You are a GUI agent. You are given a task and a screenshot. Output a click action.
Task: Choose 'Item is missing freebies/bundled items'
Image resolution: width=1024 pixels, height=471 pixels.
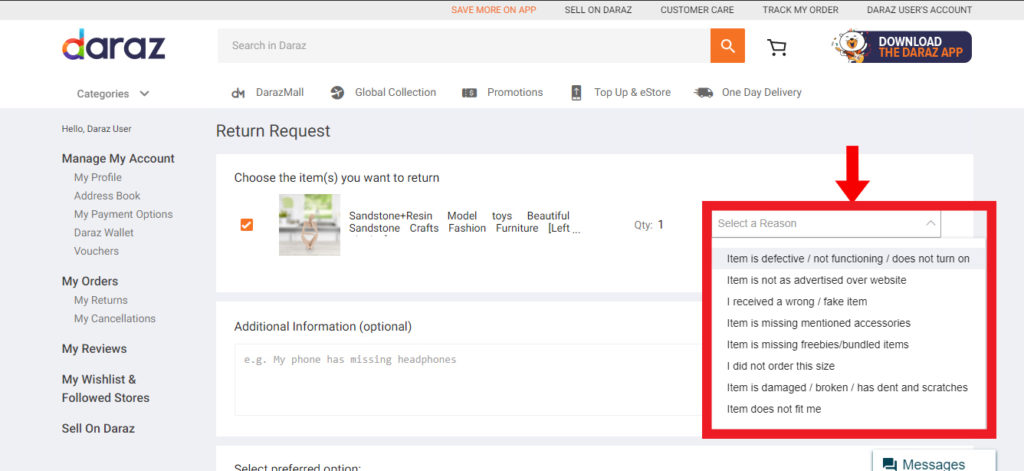click(848, 345)
